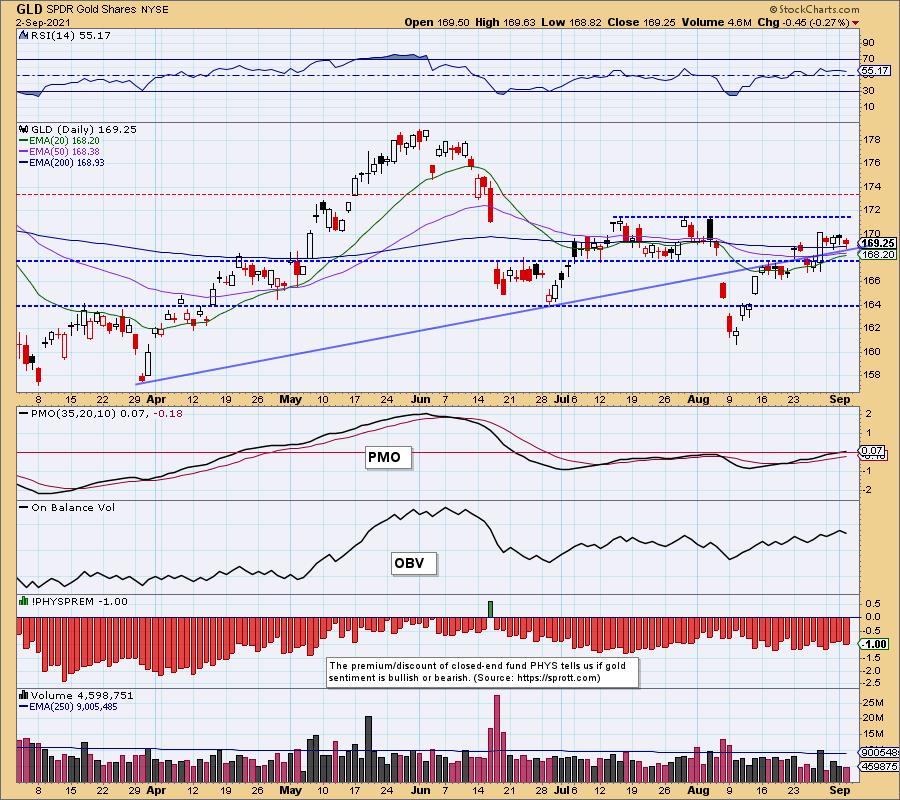
Task: Click the 70 RSI axis label
Action: pos(868,59)
